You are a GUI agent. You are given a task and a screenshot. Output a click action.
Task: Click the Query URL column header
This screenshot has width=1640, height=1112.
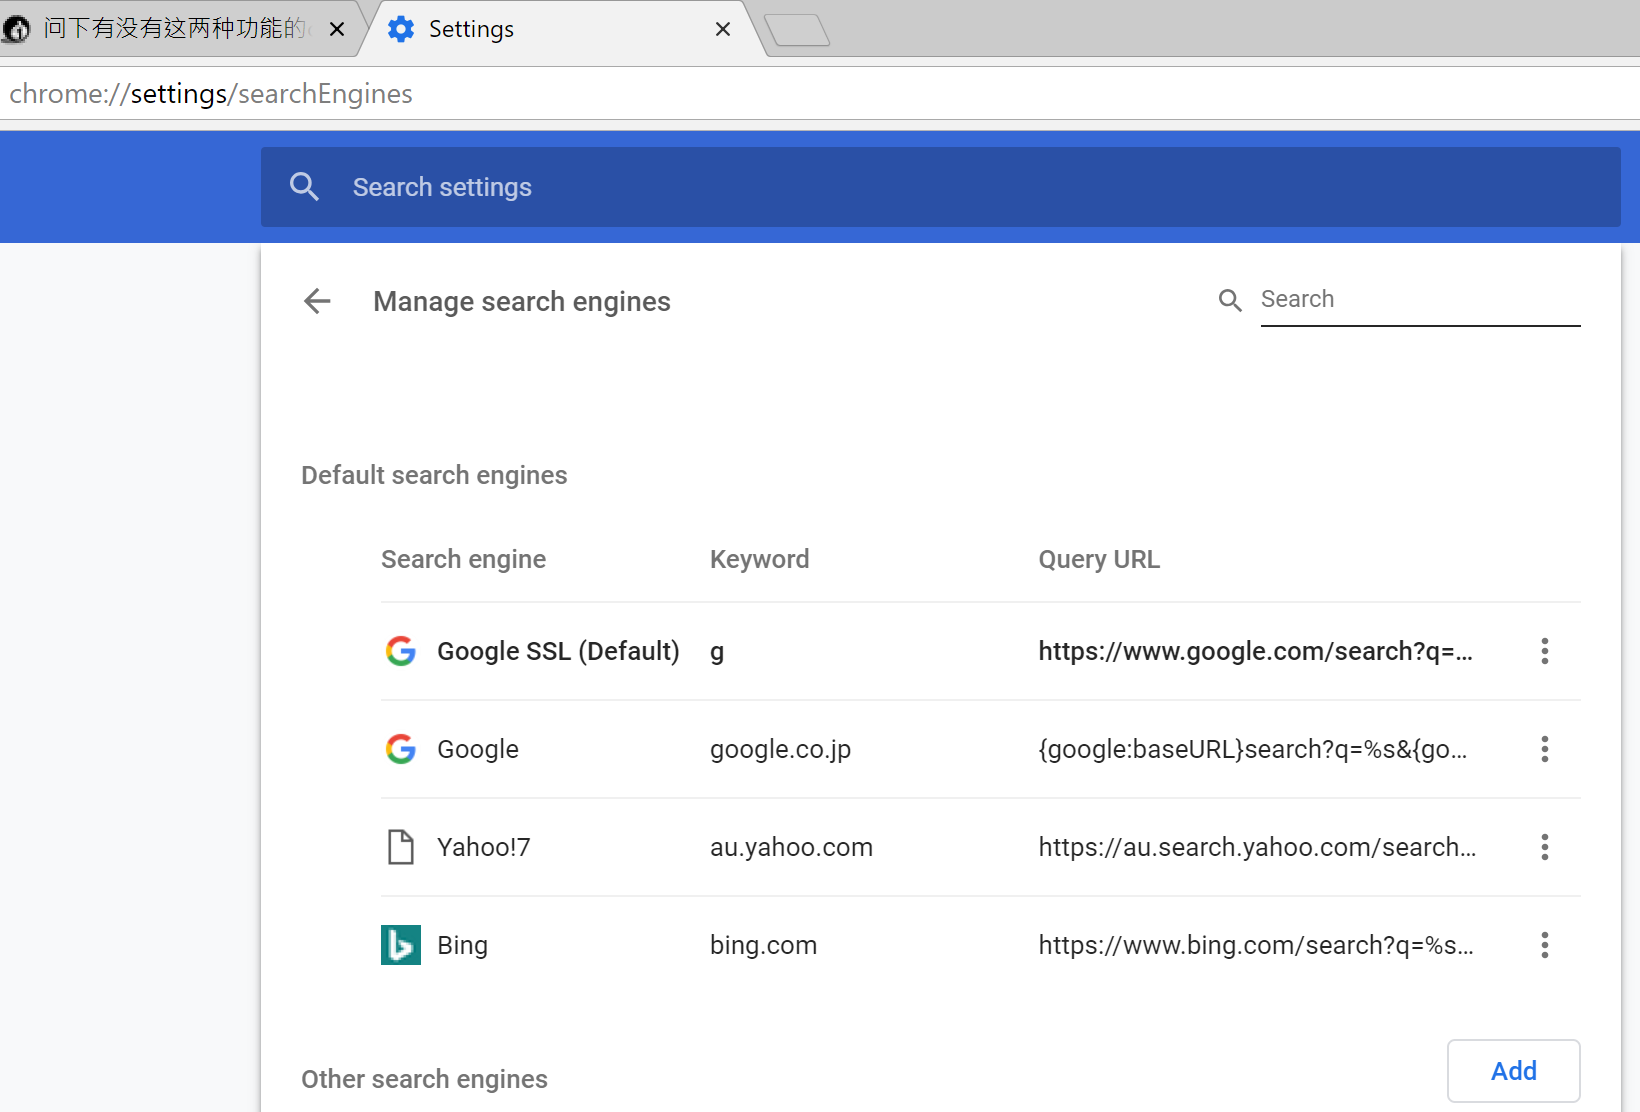[x=1099, y=559]
